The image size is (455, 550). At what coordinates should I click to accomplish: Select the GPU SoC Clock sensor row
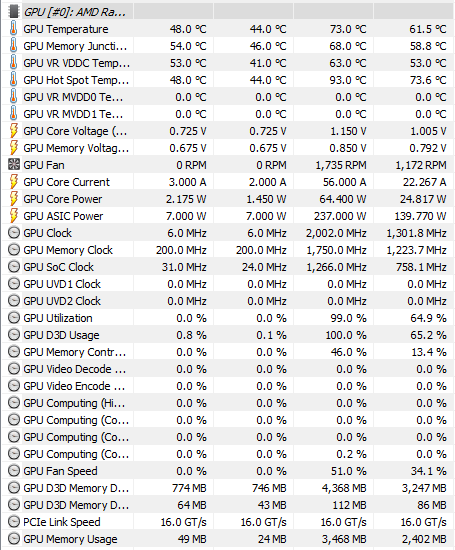coord(228,267)
